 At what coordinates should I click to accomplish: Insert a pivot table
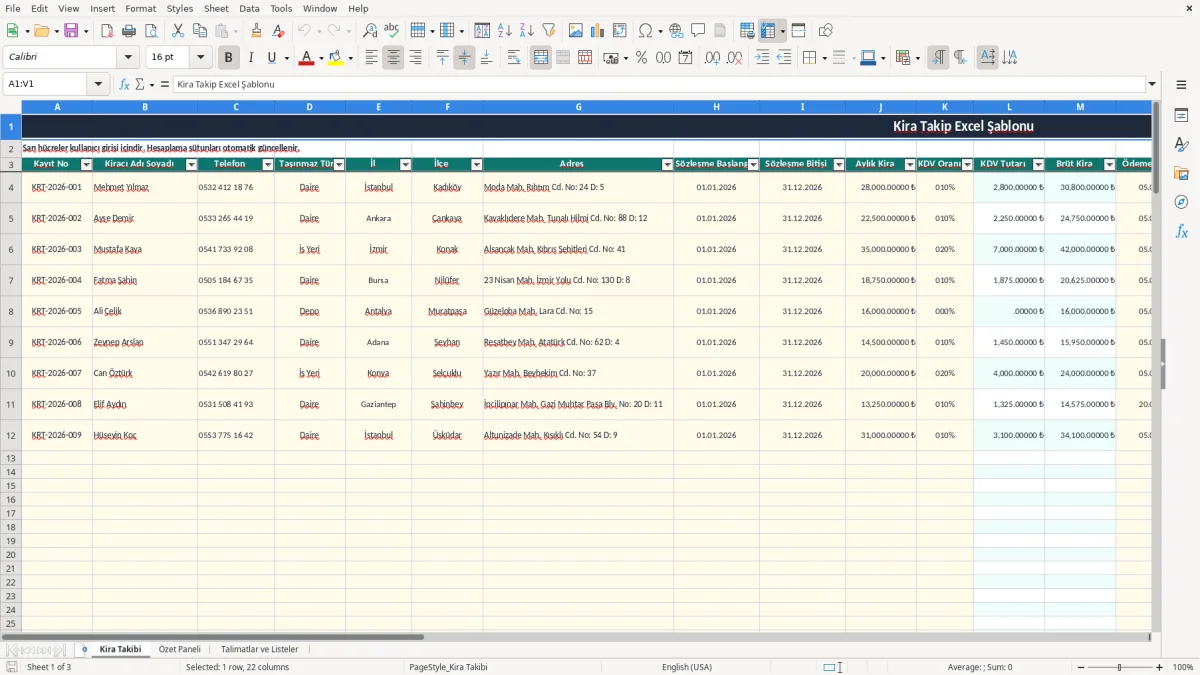click(x=620, y=31)
